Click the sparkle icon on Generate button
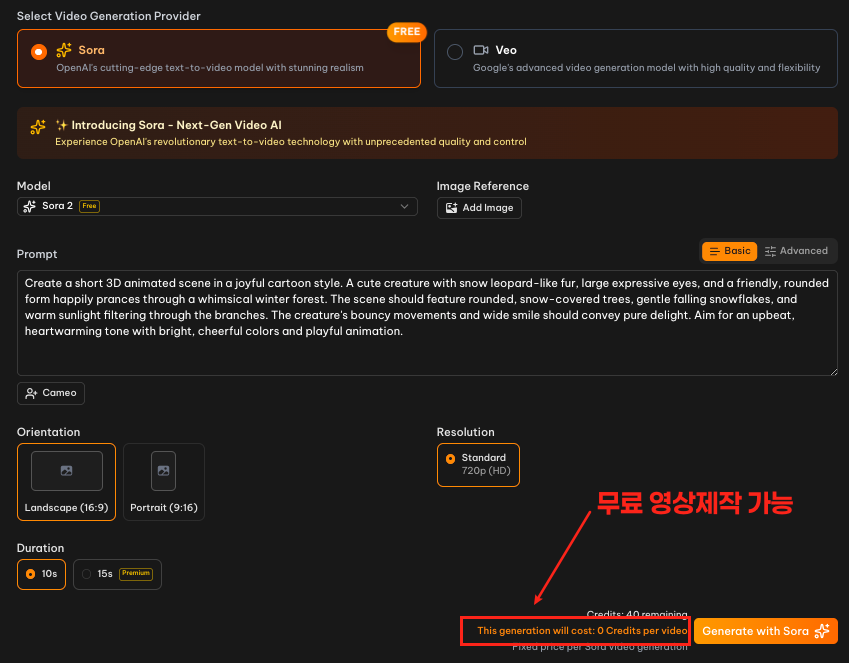 [822, 631]
